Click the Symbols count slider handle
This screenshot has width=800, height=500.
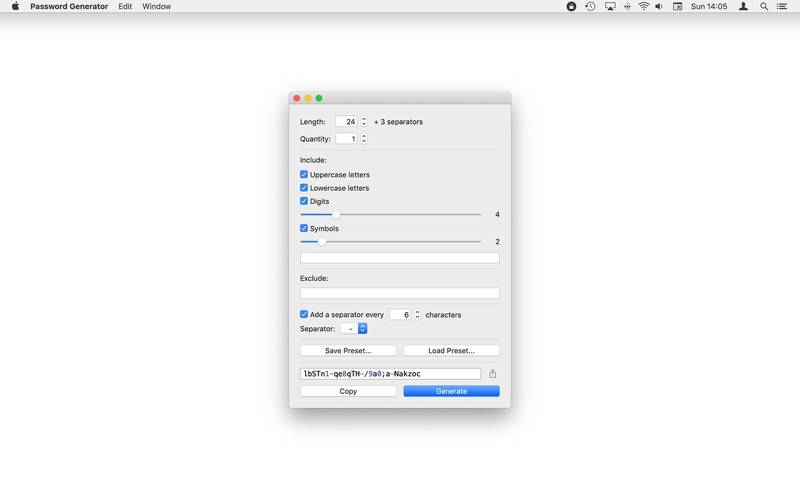pos(322,241)
